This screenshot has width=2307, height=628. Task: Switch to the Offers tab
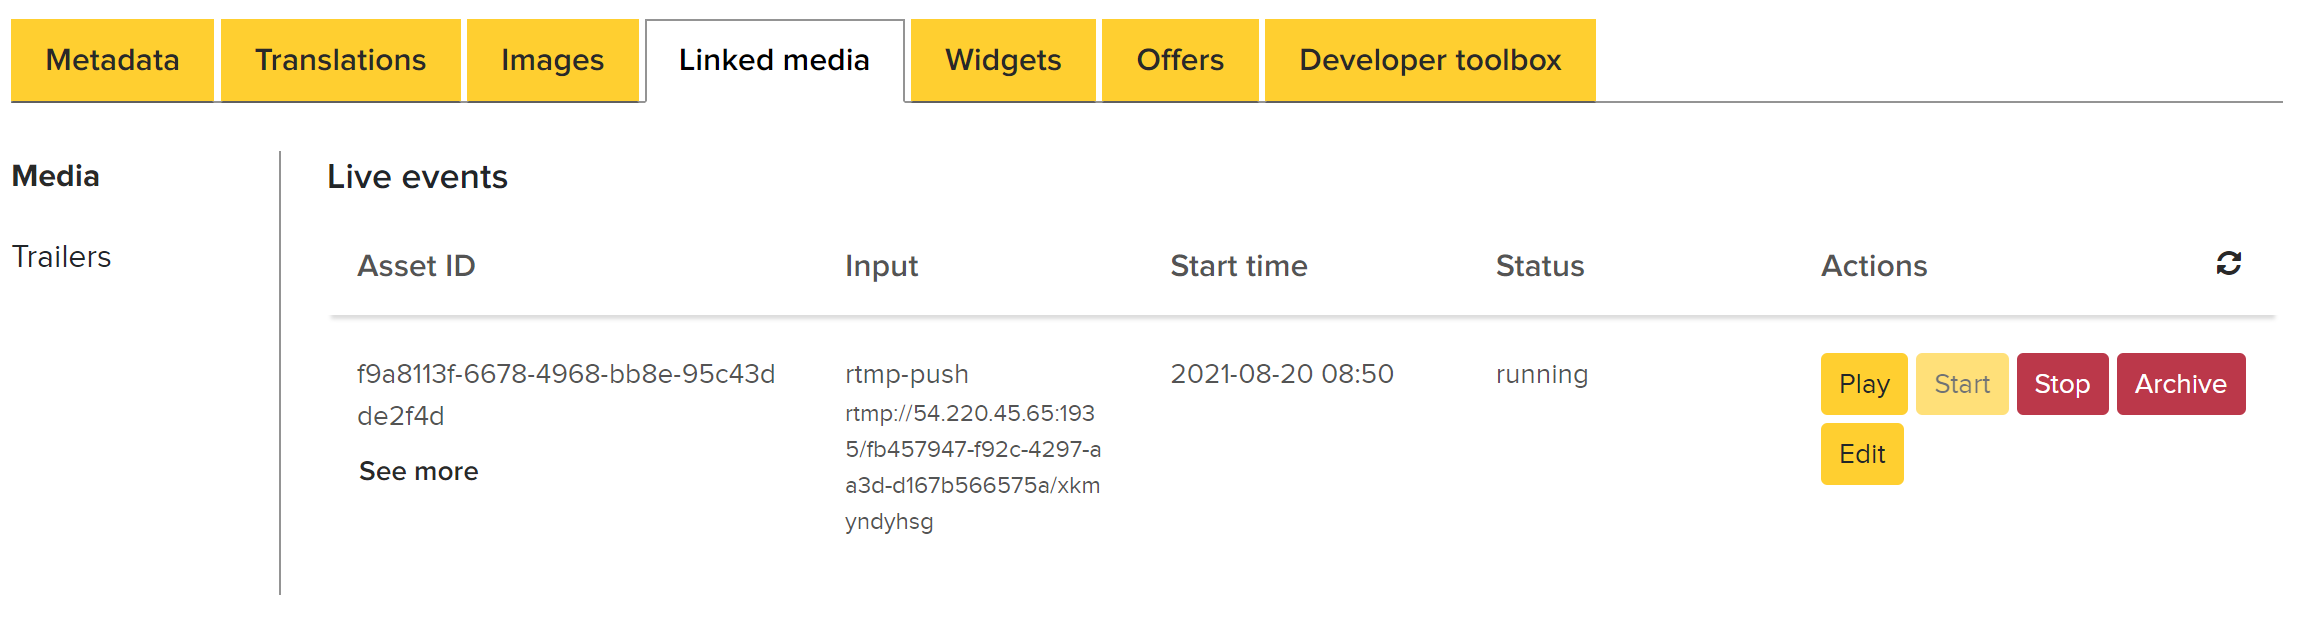pos(1180,60)
